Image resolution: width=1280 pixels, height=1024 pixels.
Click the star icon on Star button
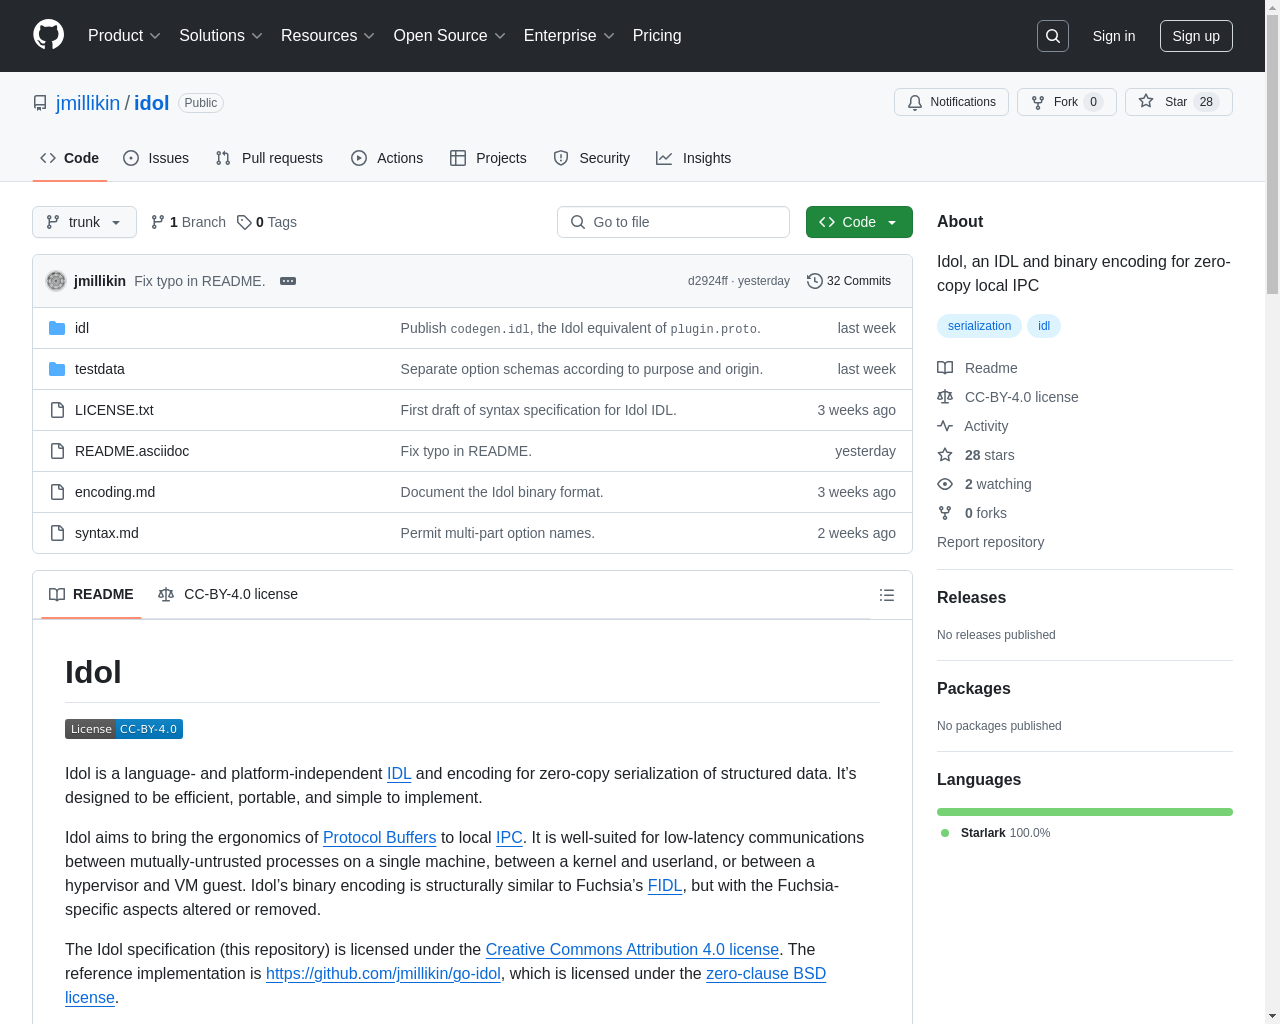click(x=1146, y=101)
